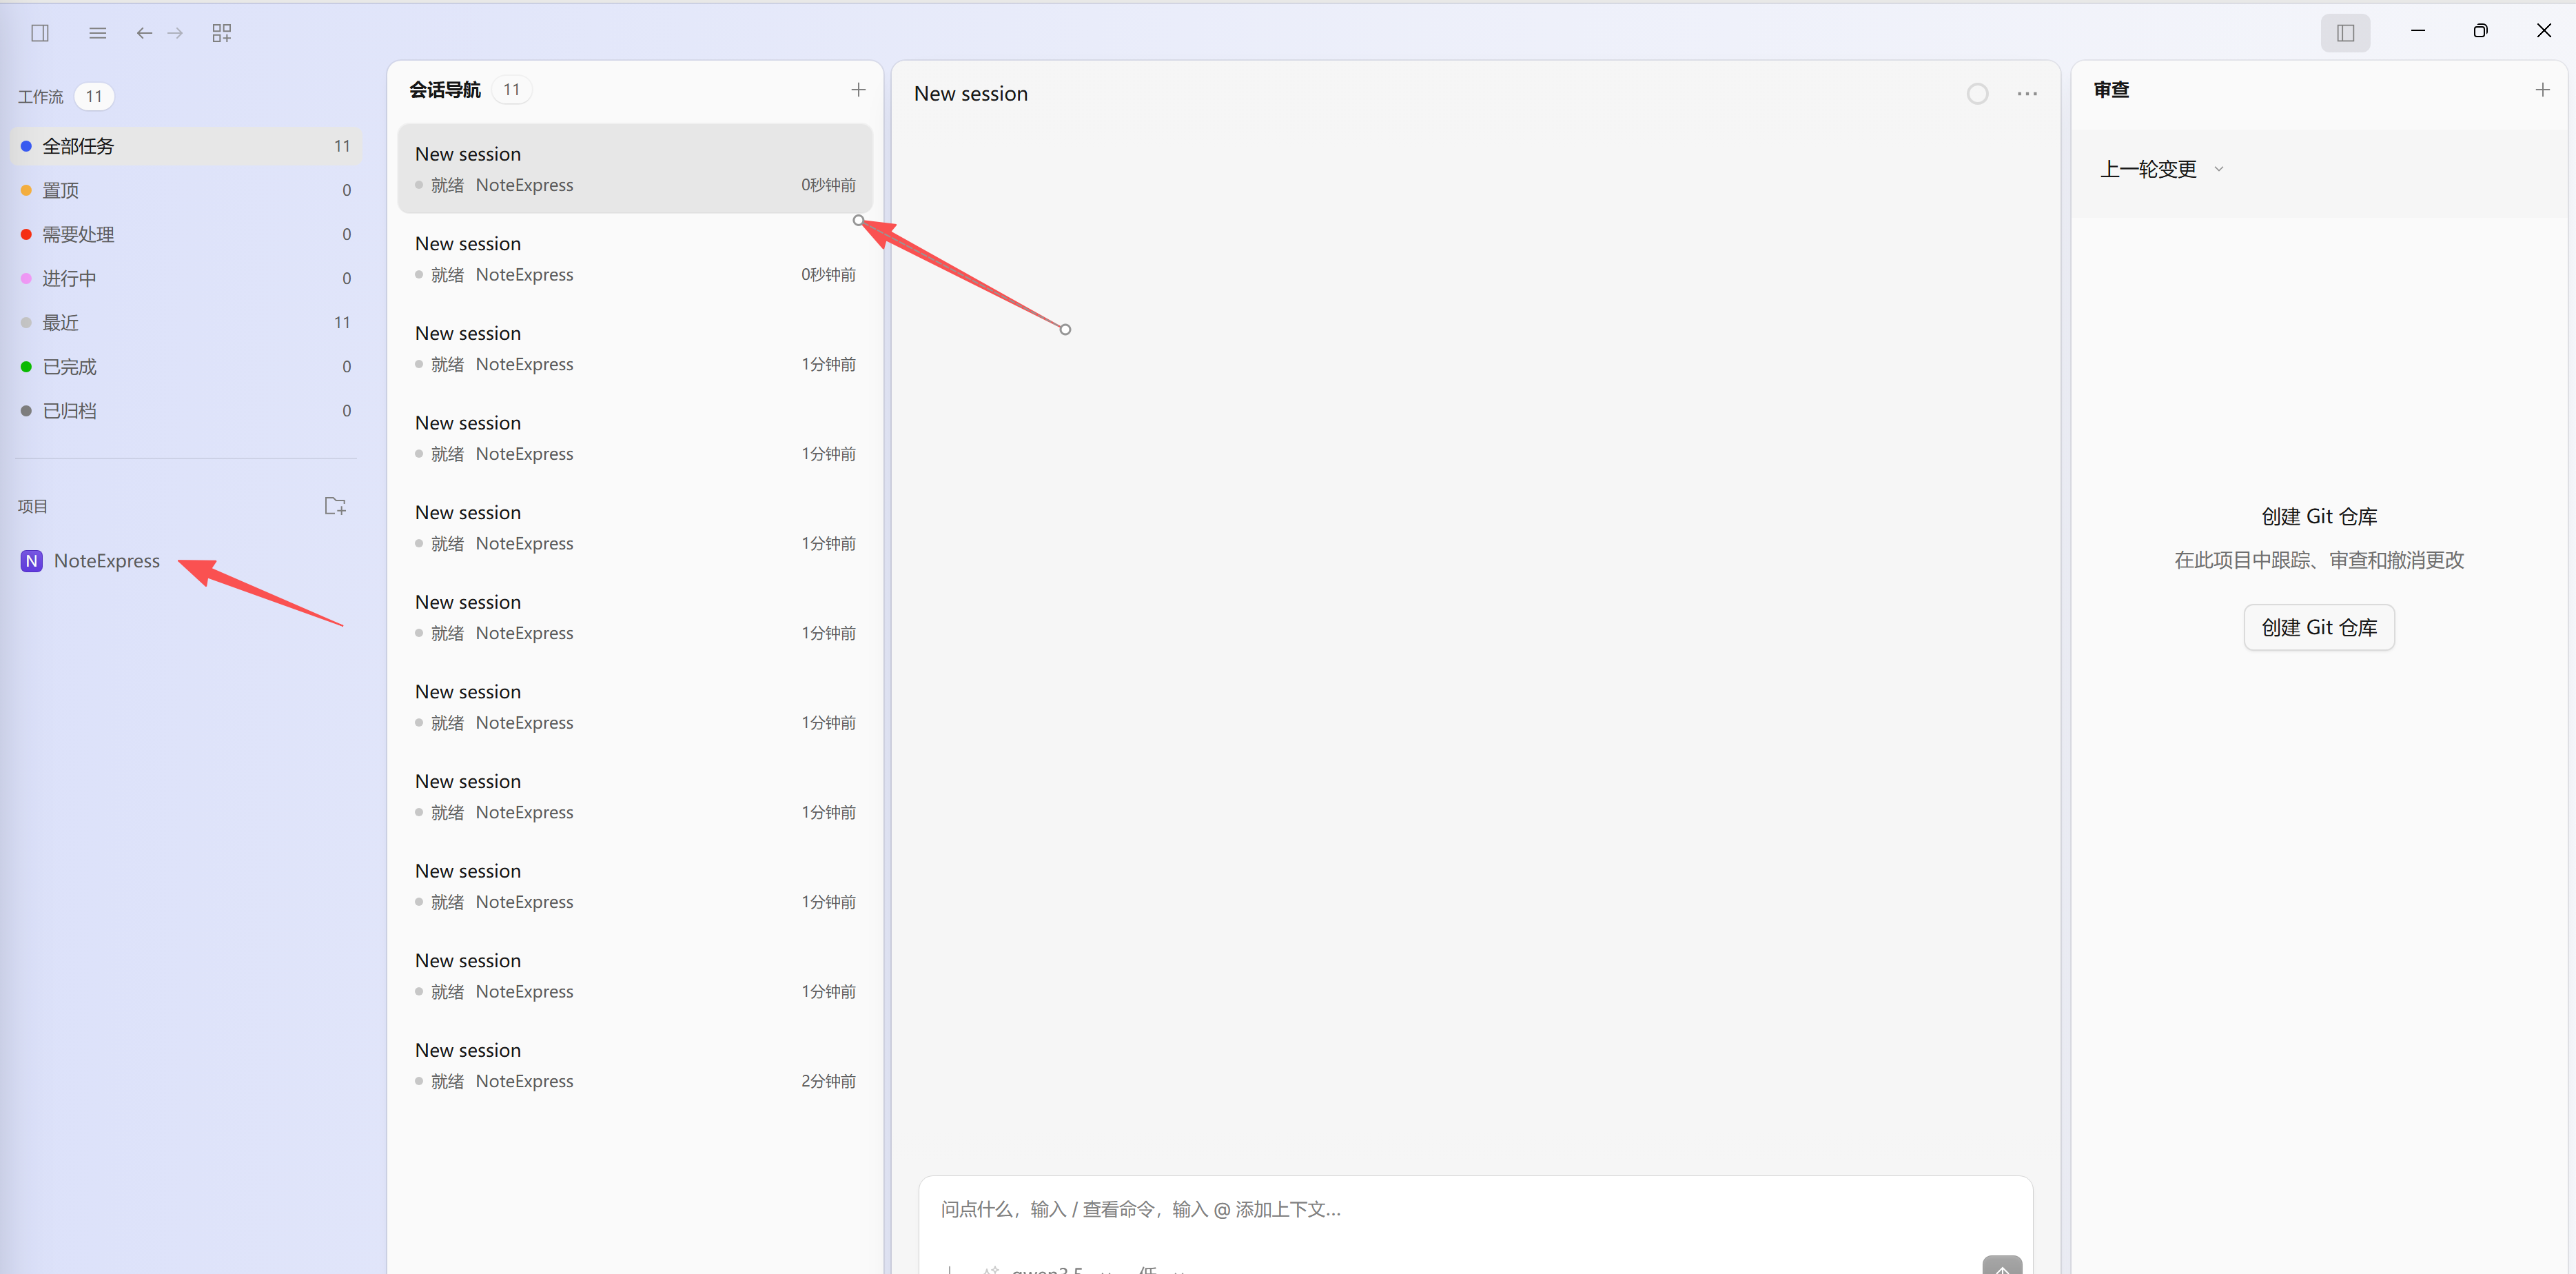Restore the window with maximize button
The image size is (2576, 1274).
[x=2480, y=31]
